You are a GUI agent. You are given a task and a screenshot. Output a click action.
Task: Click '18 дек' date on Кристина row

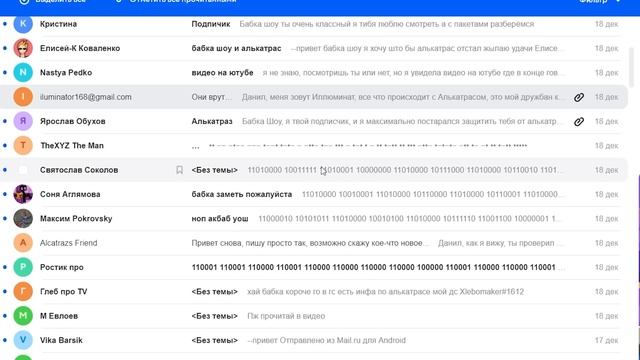pyautogui.click(x=607, y=24)
